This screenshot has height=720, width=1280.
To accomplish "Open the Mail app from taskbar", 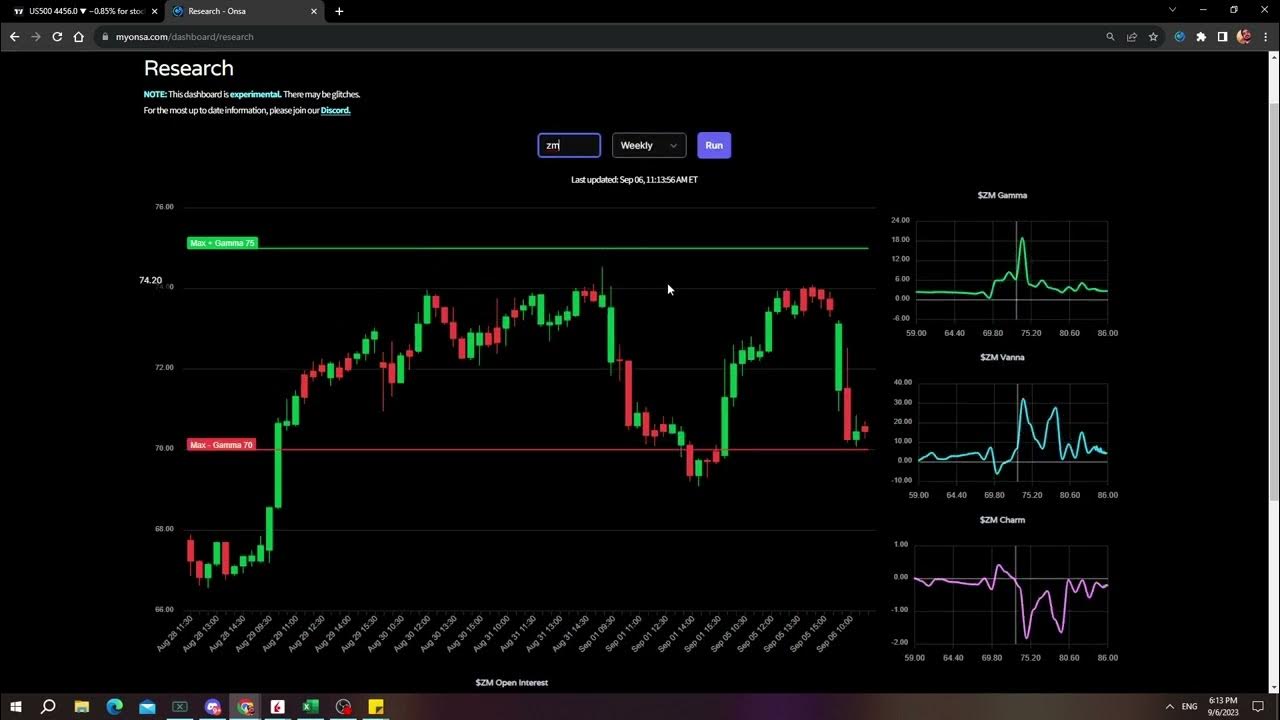I will point(147,706).
